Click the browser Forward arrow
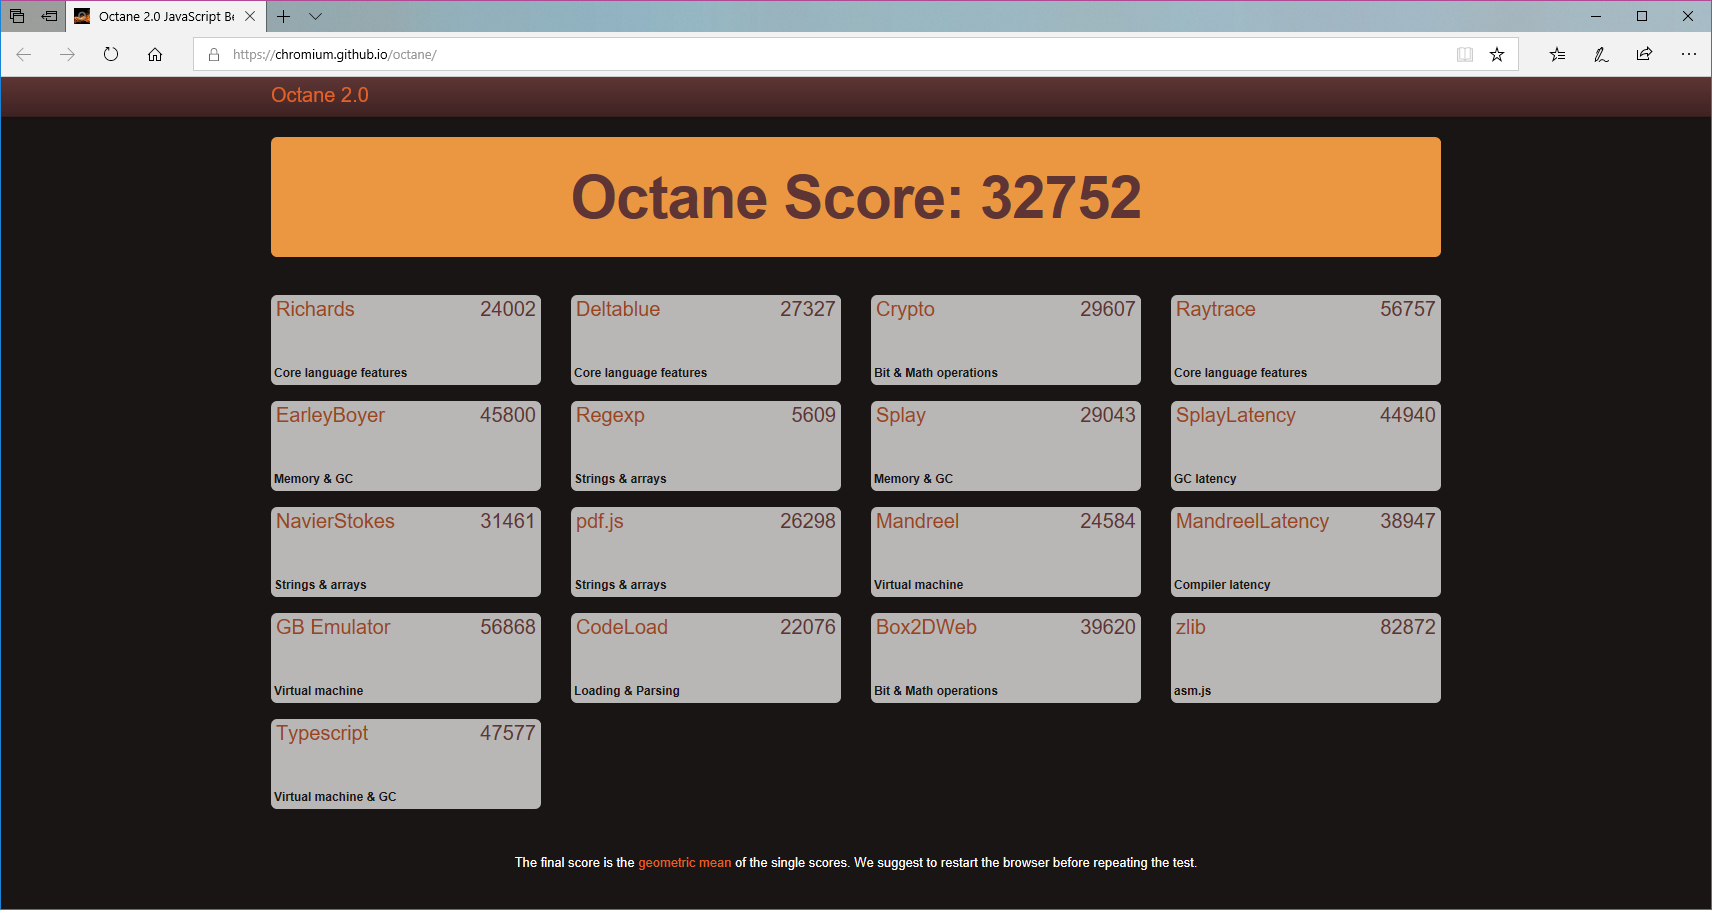This screenshot has width=1712, height=910. [67, 54]
